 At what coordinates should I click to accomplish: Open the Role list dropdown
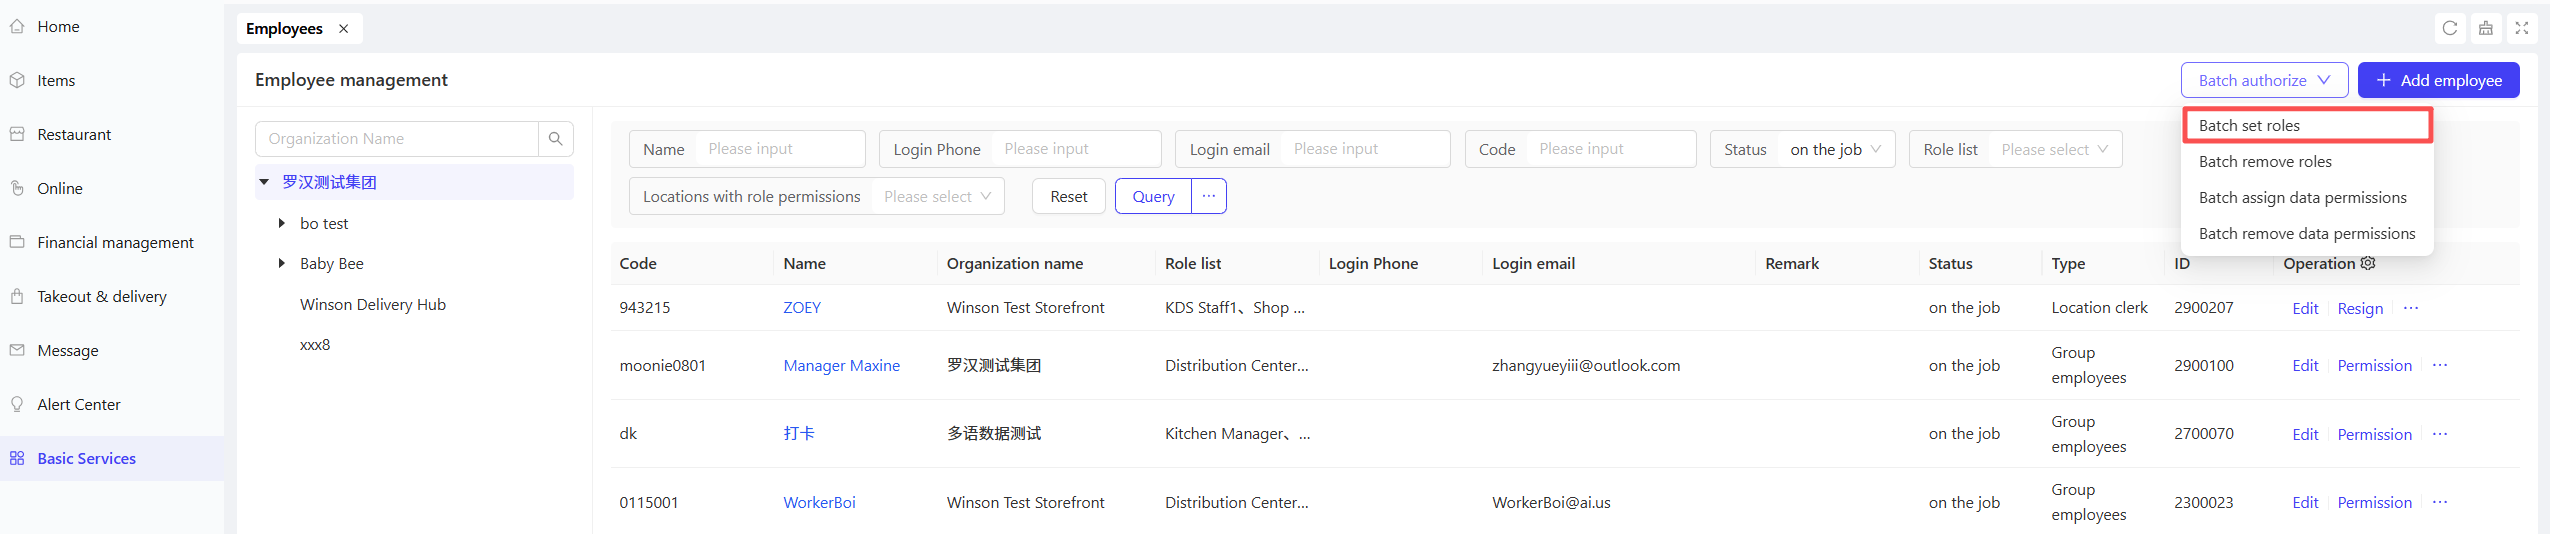(2053, 149)
